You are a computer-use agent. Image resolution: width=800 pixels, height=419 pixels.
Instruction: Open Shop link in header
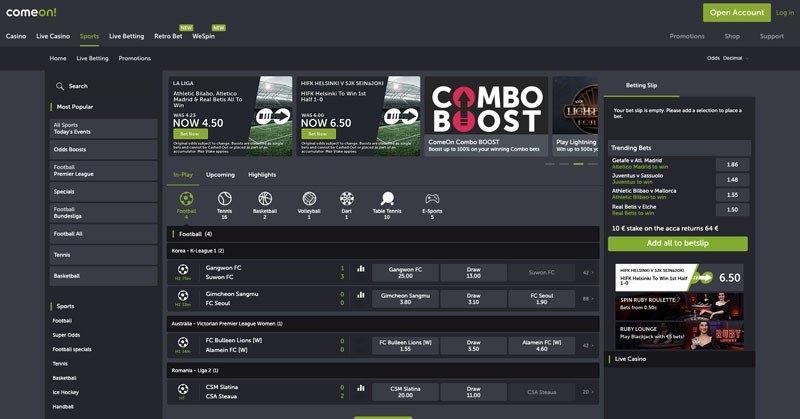732,36
